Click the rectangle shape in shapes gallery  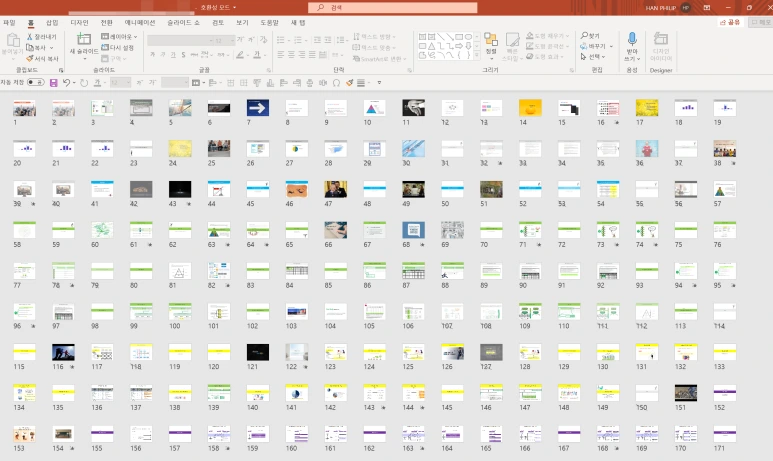pos(459,37)
